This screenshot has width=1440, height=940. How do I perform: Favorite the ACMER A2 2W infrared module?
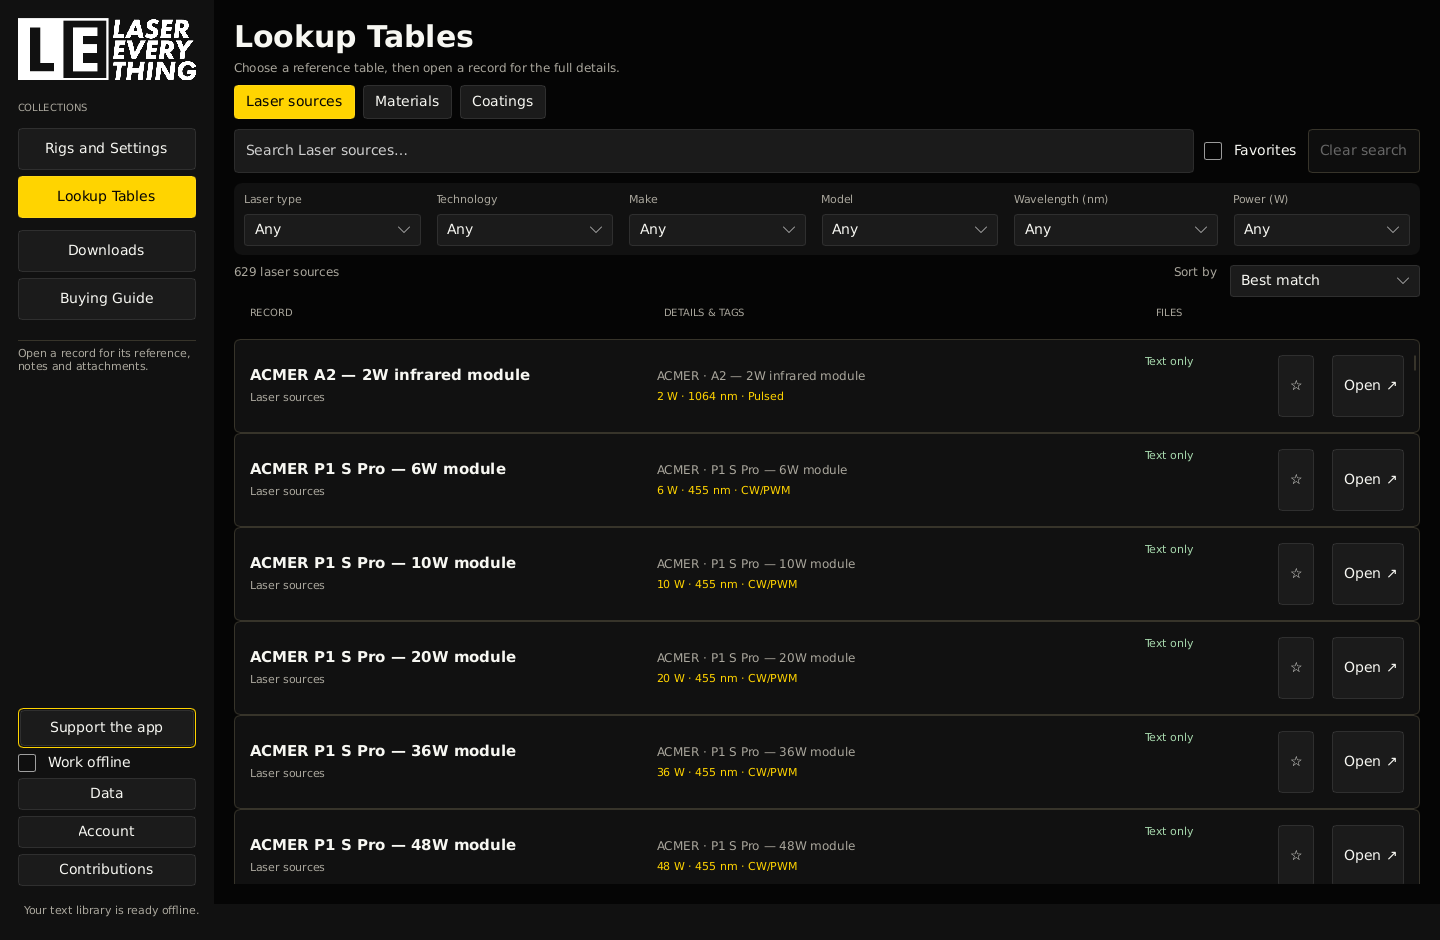[x=1295, y=386]
